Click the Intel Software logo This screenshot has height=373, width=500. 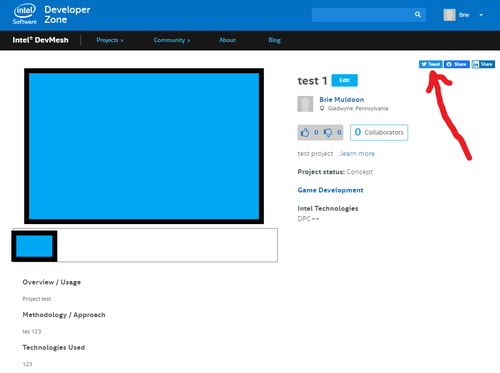tap(25, 14)
